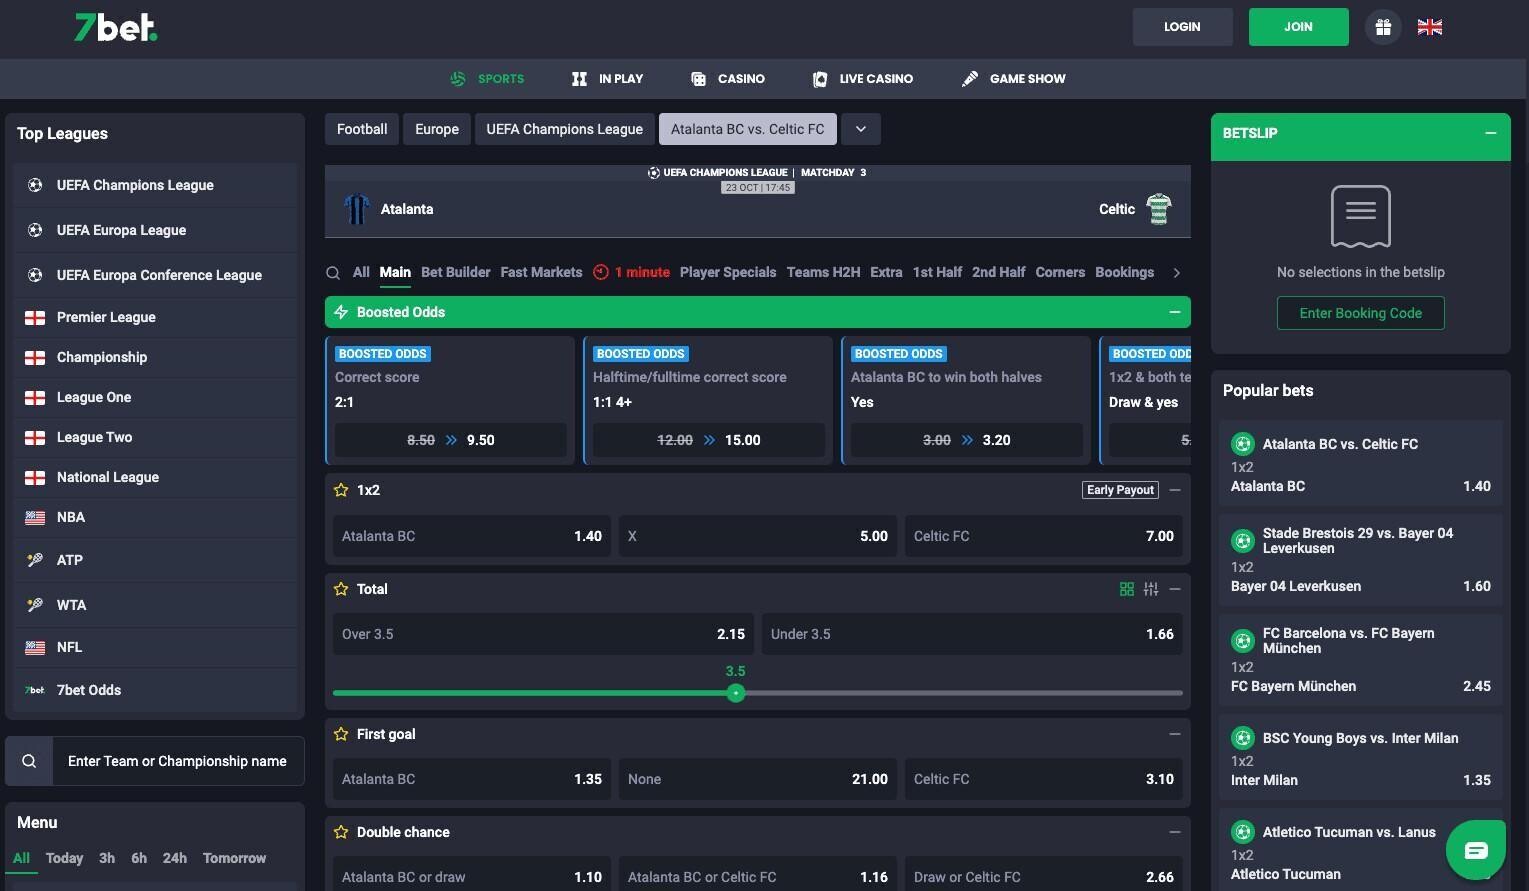Open Total market sliders settings icon
Image resolution: width=1529 pixels, height=891 pixels.
(1151, 589)
